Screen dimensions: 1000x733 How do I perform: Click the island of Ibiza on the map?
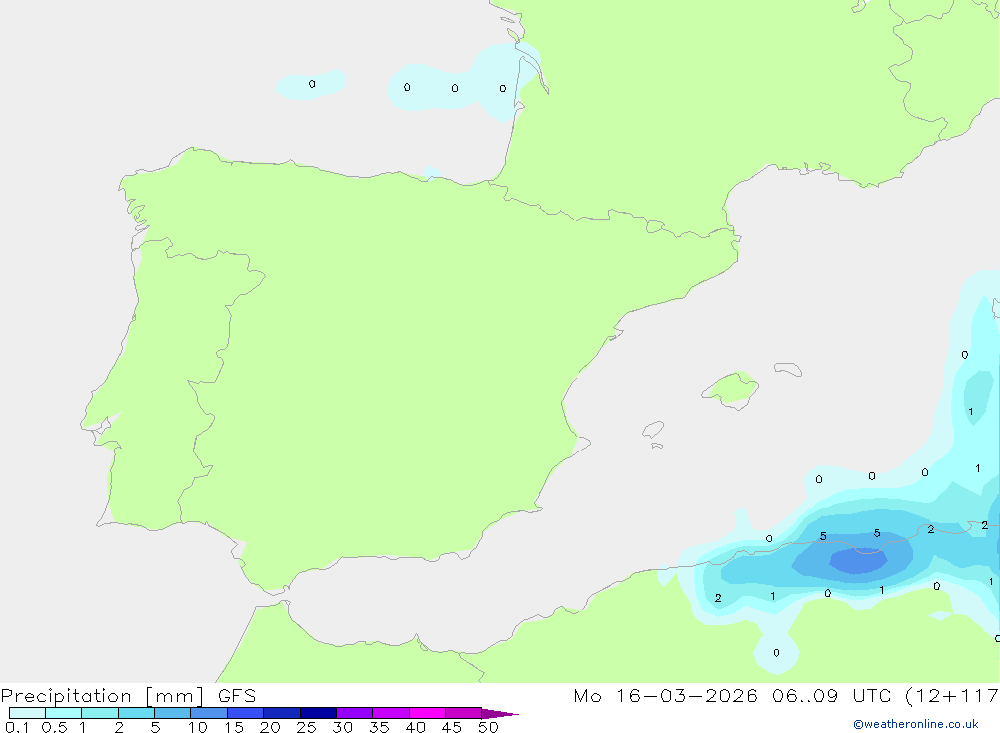click(653, 429)
